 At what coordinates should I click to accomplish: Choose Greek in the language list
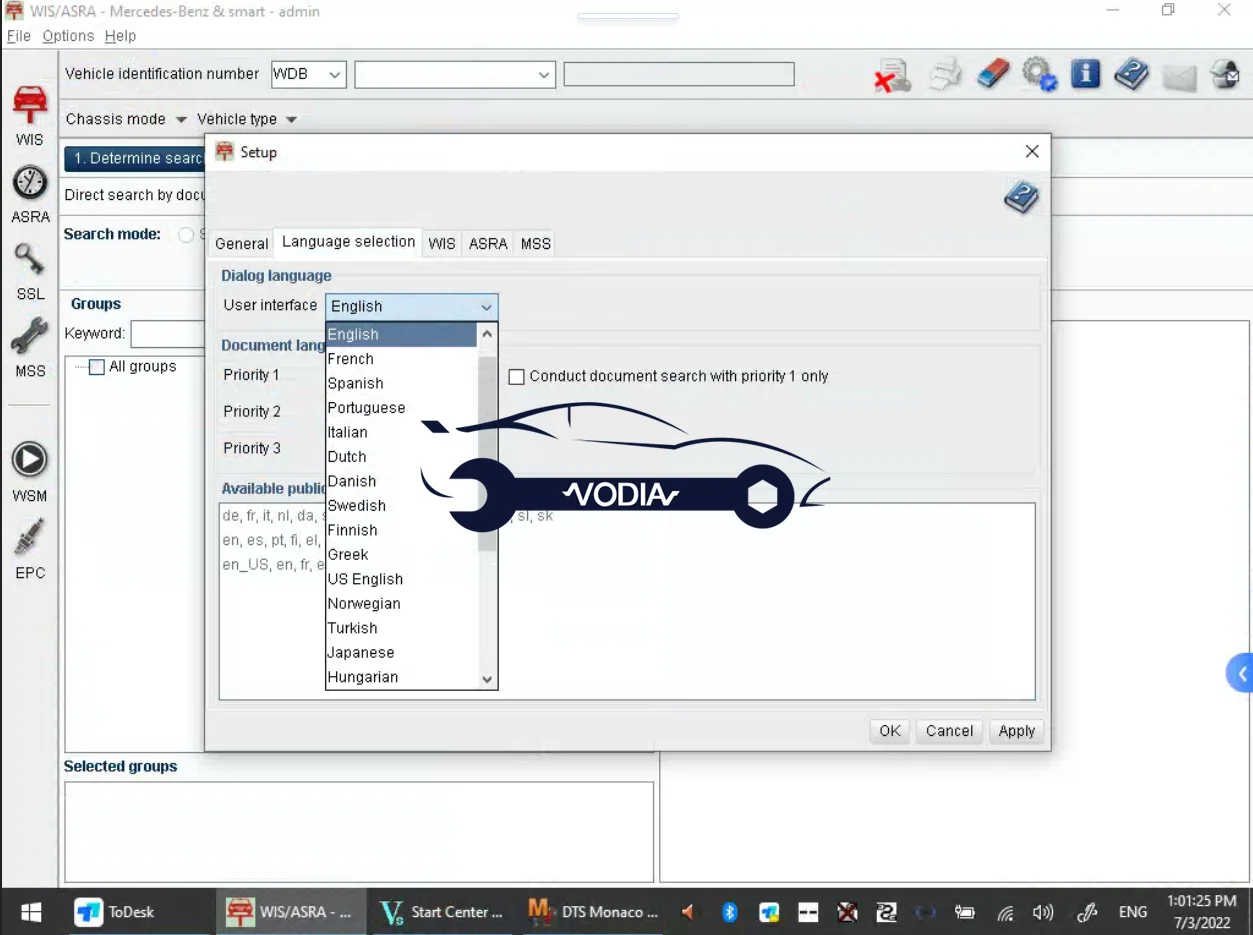[402, 555]
